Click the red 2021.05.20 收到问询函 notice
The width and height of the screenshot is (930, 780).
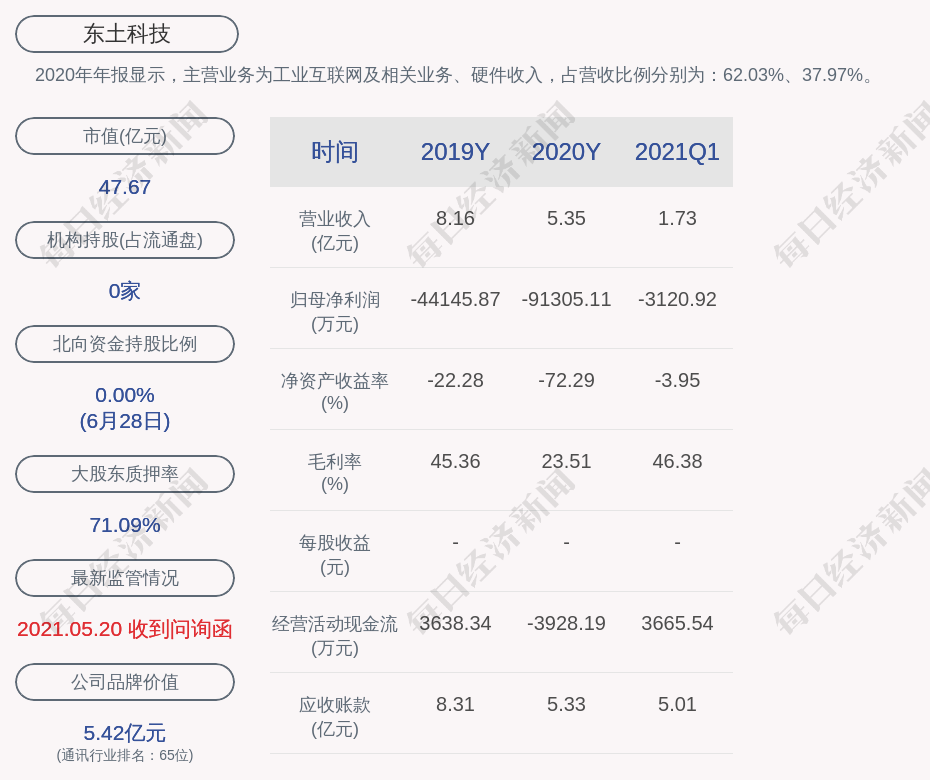click(x=125, y=629)
